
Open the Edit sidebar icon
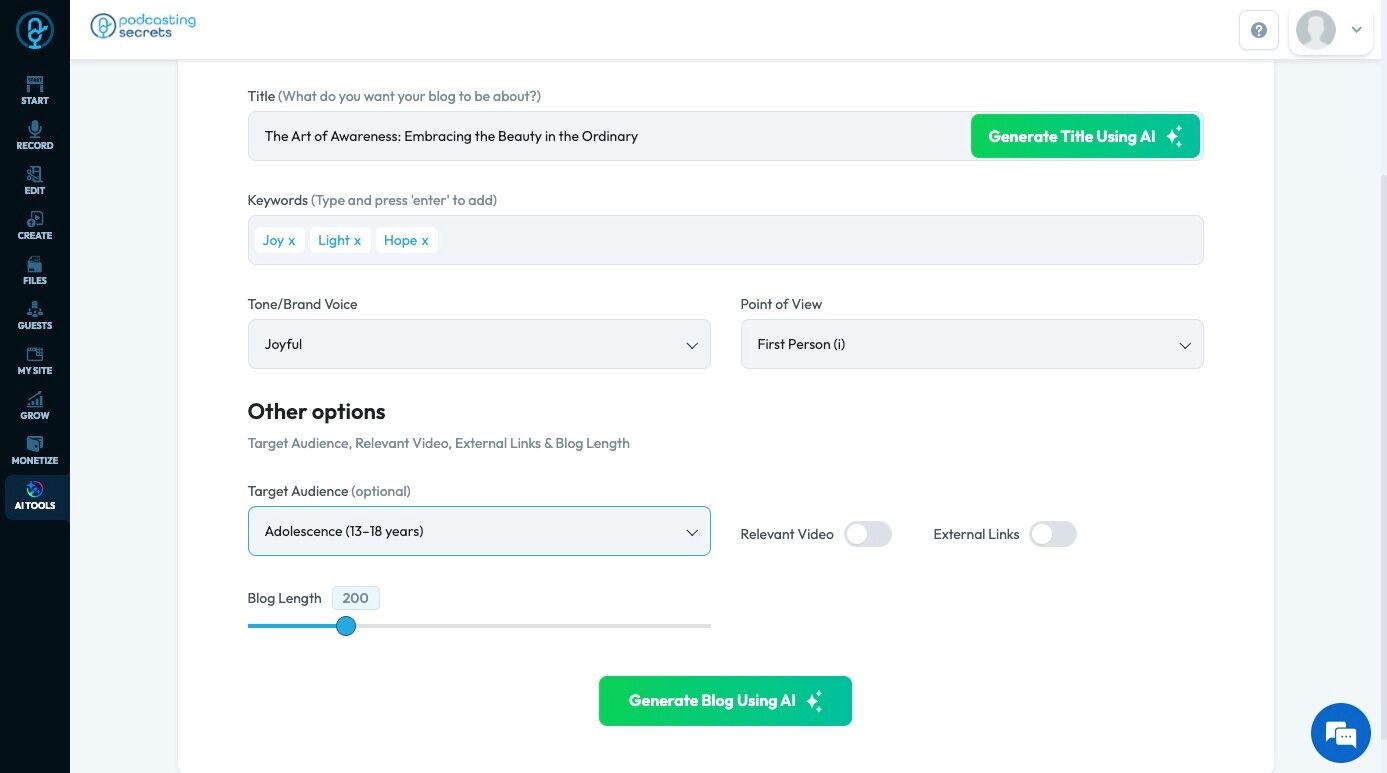coord(35,174)
